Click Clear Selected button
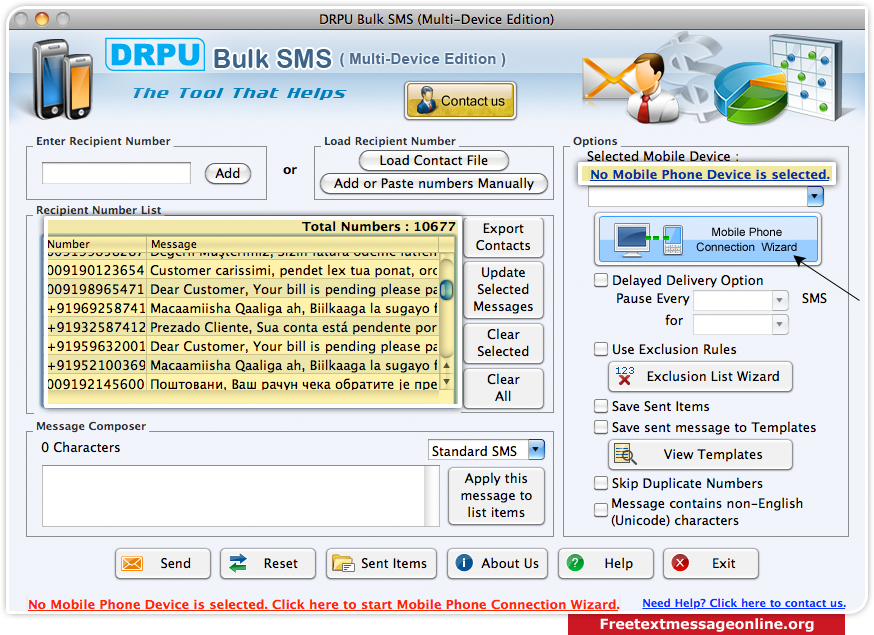The height and width of the screenshot is (635, 874). click(503, 342)
